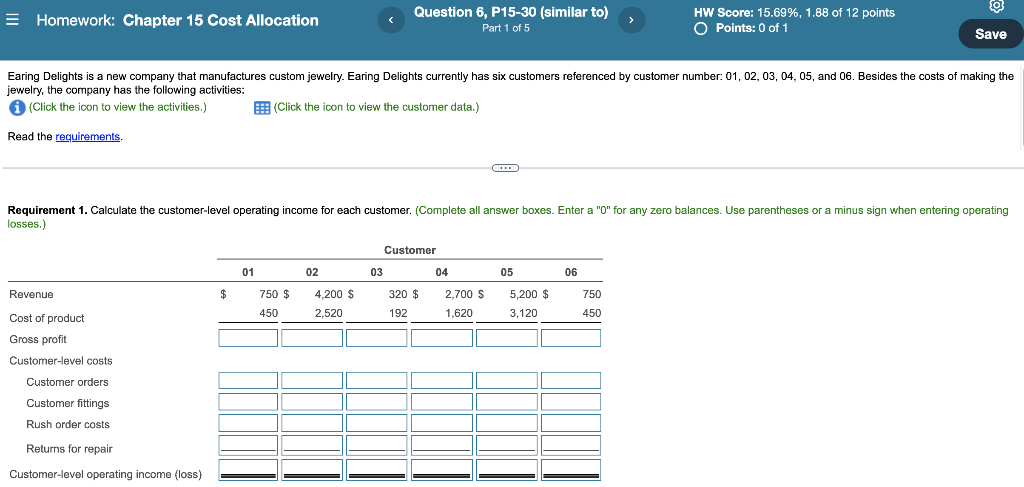Click Customer orders box for customer 01
This screenshot has height=487, width=1024.
pyautogui.click(x=248, y=381)
